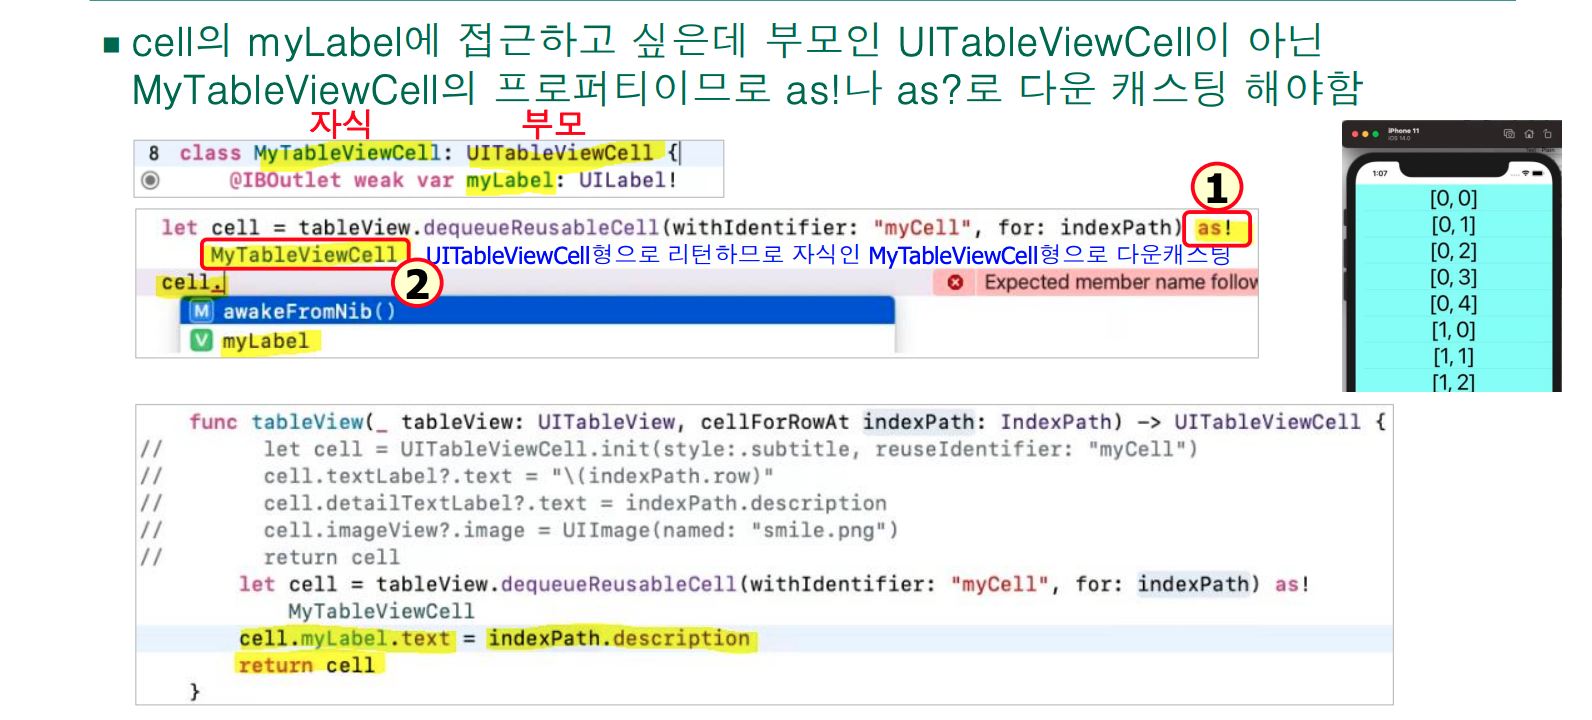
Task: Click the battery icon in simulator status bar
Action: (1538, 173)
